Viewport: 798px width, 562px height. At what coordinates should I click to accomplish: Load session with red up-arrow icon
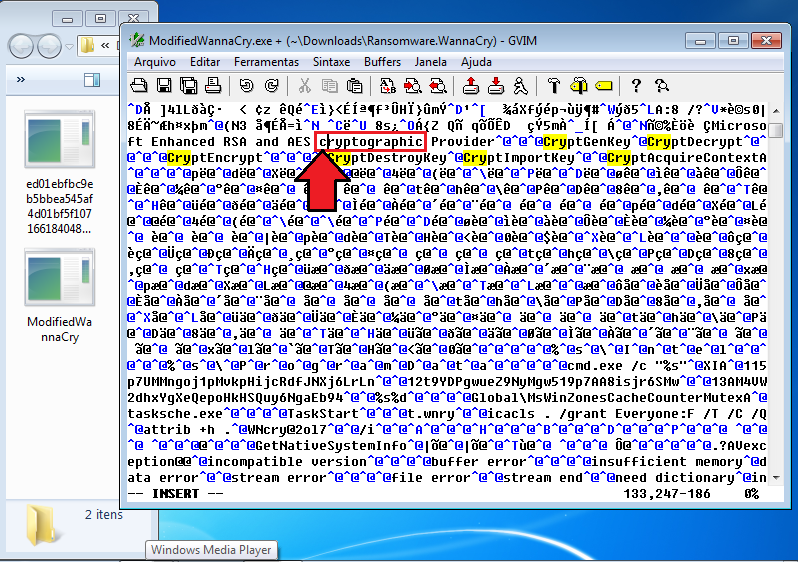tap(471, 86)
